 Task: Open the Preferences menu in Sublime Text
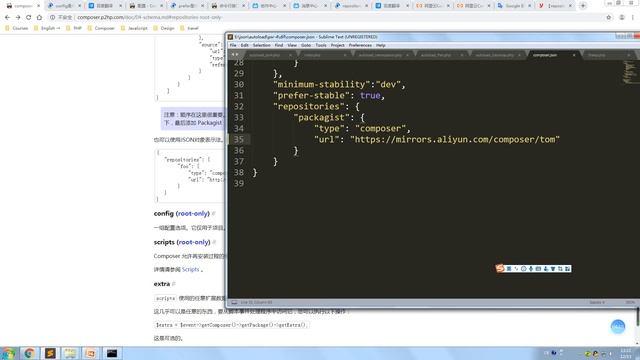[x=360, y=45]
